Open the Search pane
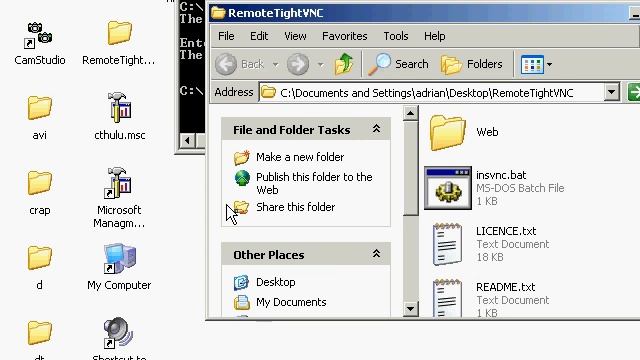 tap(398, 64)
